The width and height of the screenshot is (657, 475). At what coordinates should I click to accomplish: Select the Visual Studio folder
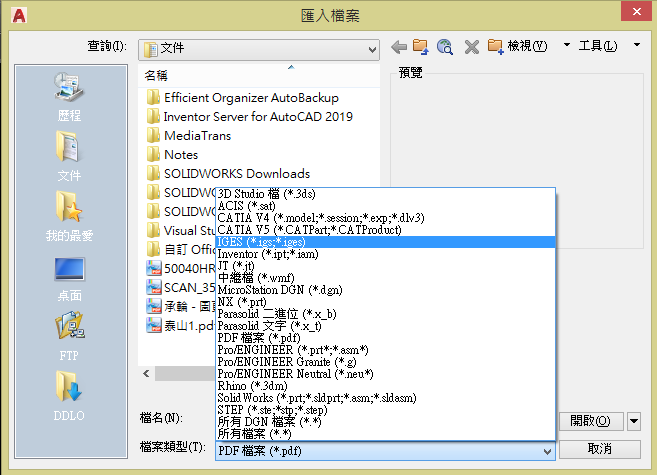pyautogui.click(x=181, y=230)
